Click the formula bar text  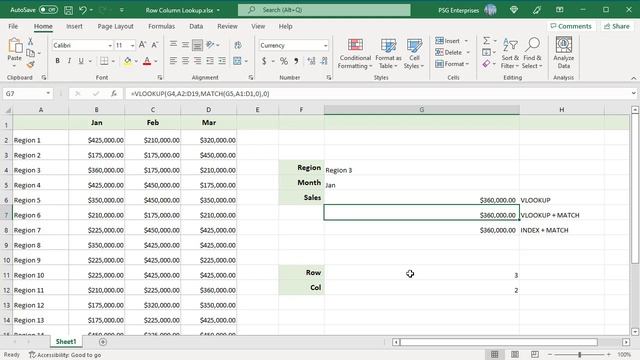point(200,93)
